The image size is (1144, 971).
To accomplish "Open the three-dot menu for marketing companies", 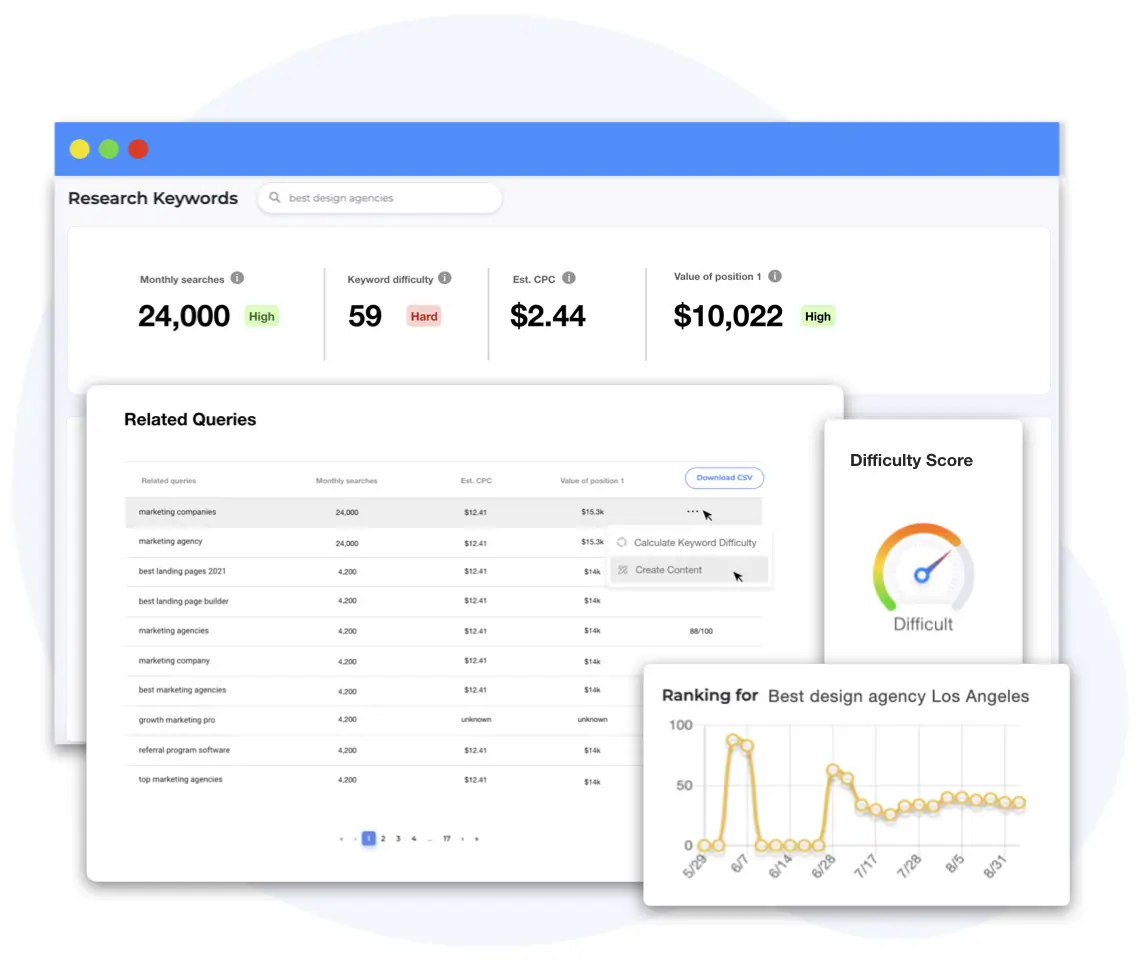I will 692,511.
